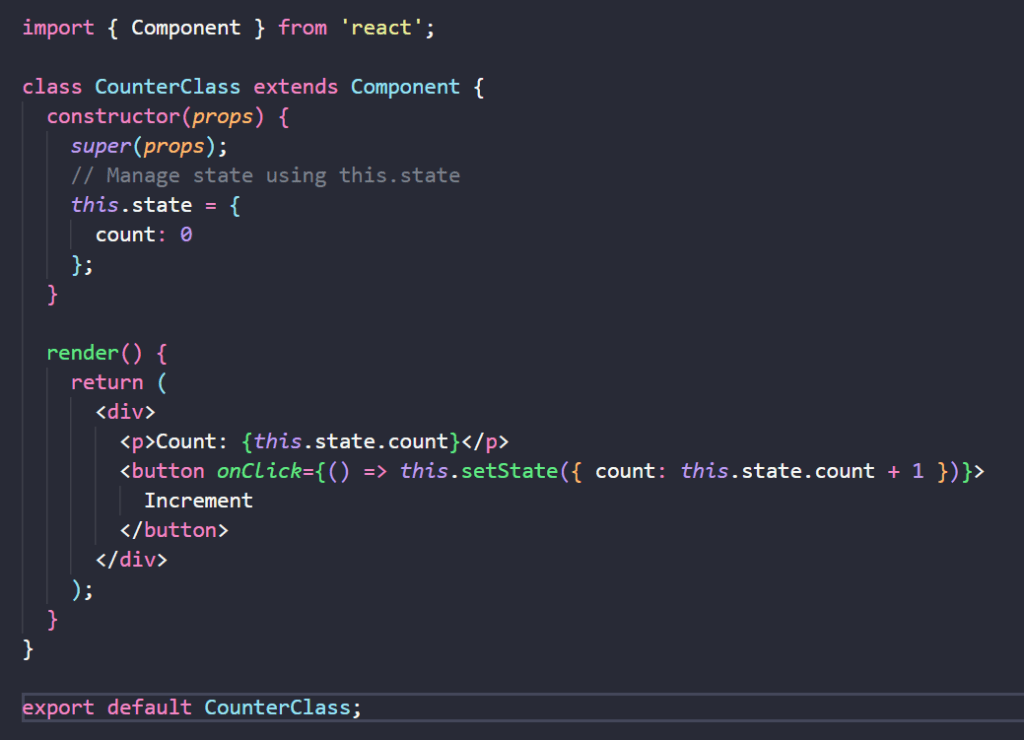Click the 0 value after count
Image resolution: width=1024 pixels, height=740 pixels.
click(186, 235)
